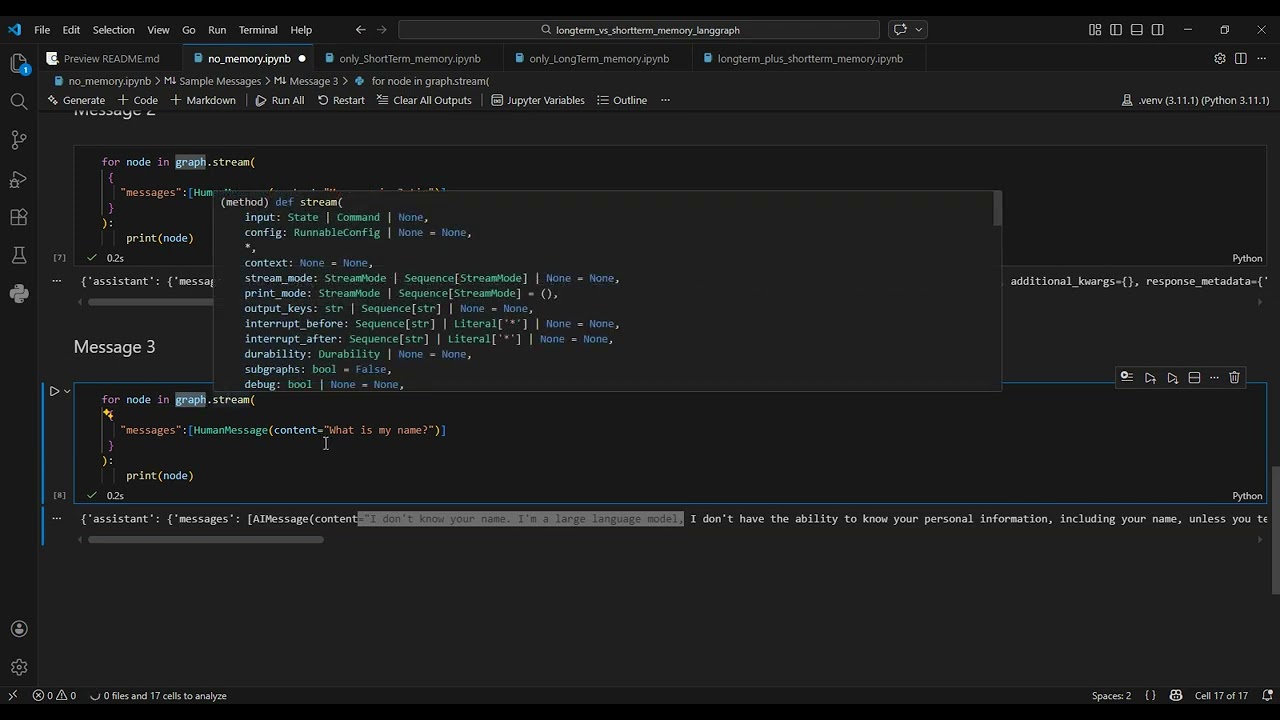Open the Copilot chat icon in title bar
Screen dimensions: 1280x720
[900, 30]
